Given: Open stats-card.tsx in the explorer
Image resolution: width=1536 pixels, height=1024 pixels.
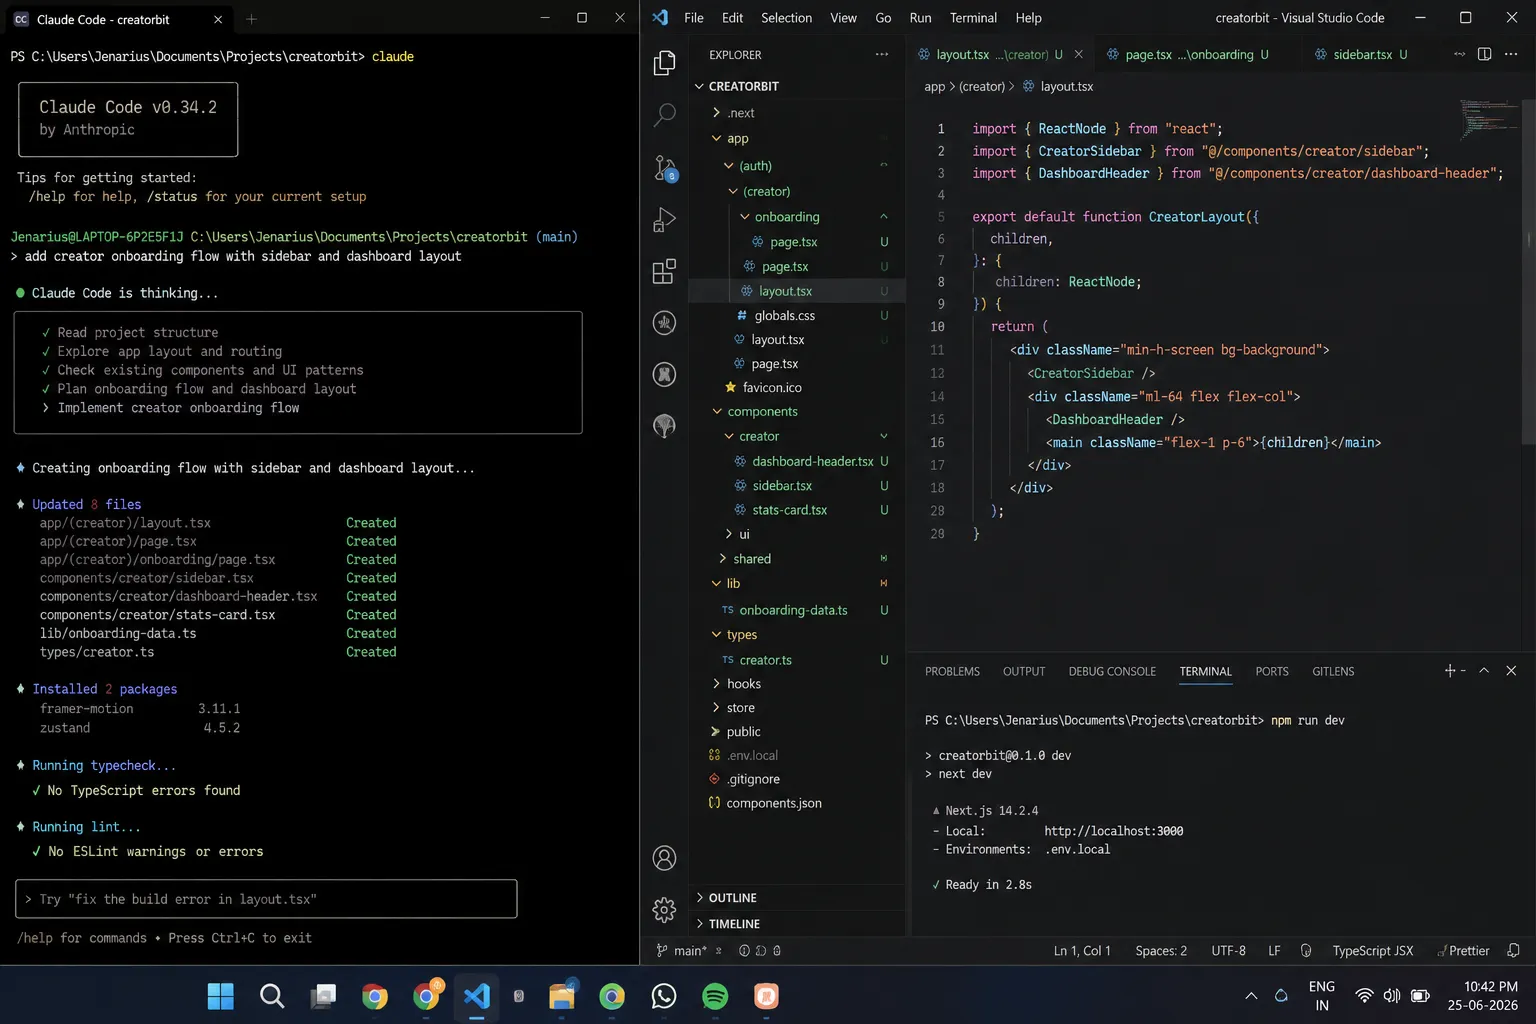Looking at the screenshot, I should 789,510.
